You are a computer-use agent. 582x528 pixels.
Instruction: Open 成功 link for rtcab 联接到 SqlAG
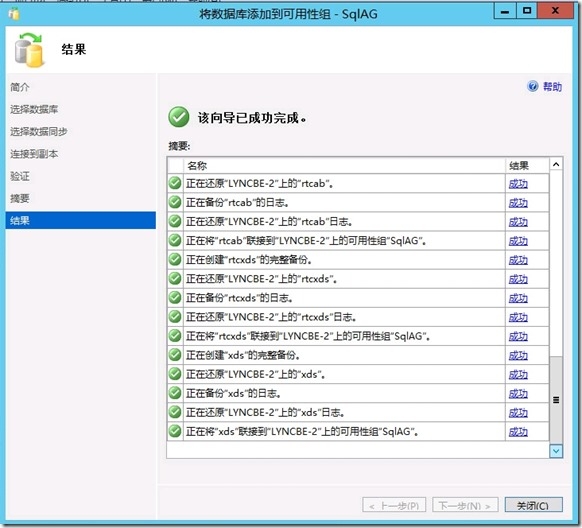click(x=518, y=241)
